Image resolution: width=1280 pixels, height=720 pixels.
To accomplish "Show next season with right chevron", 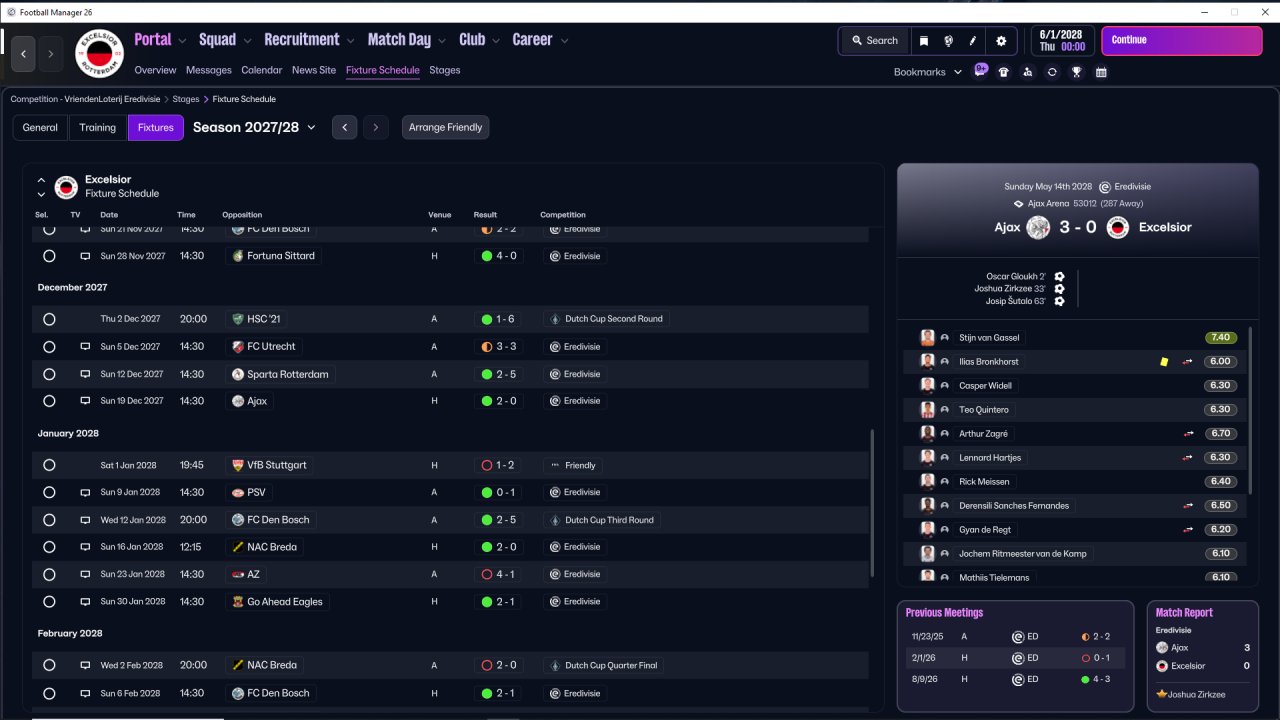I will click(x=376, y=127).
